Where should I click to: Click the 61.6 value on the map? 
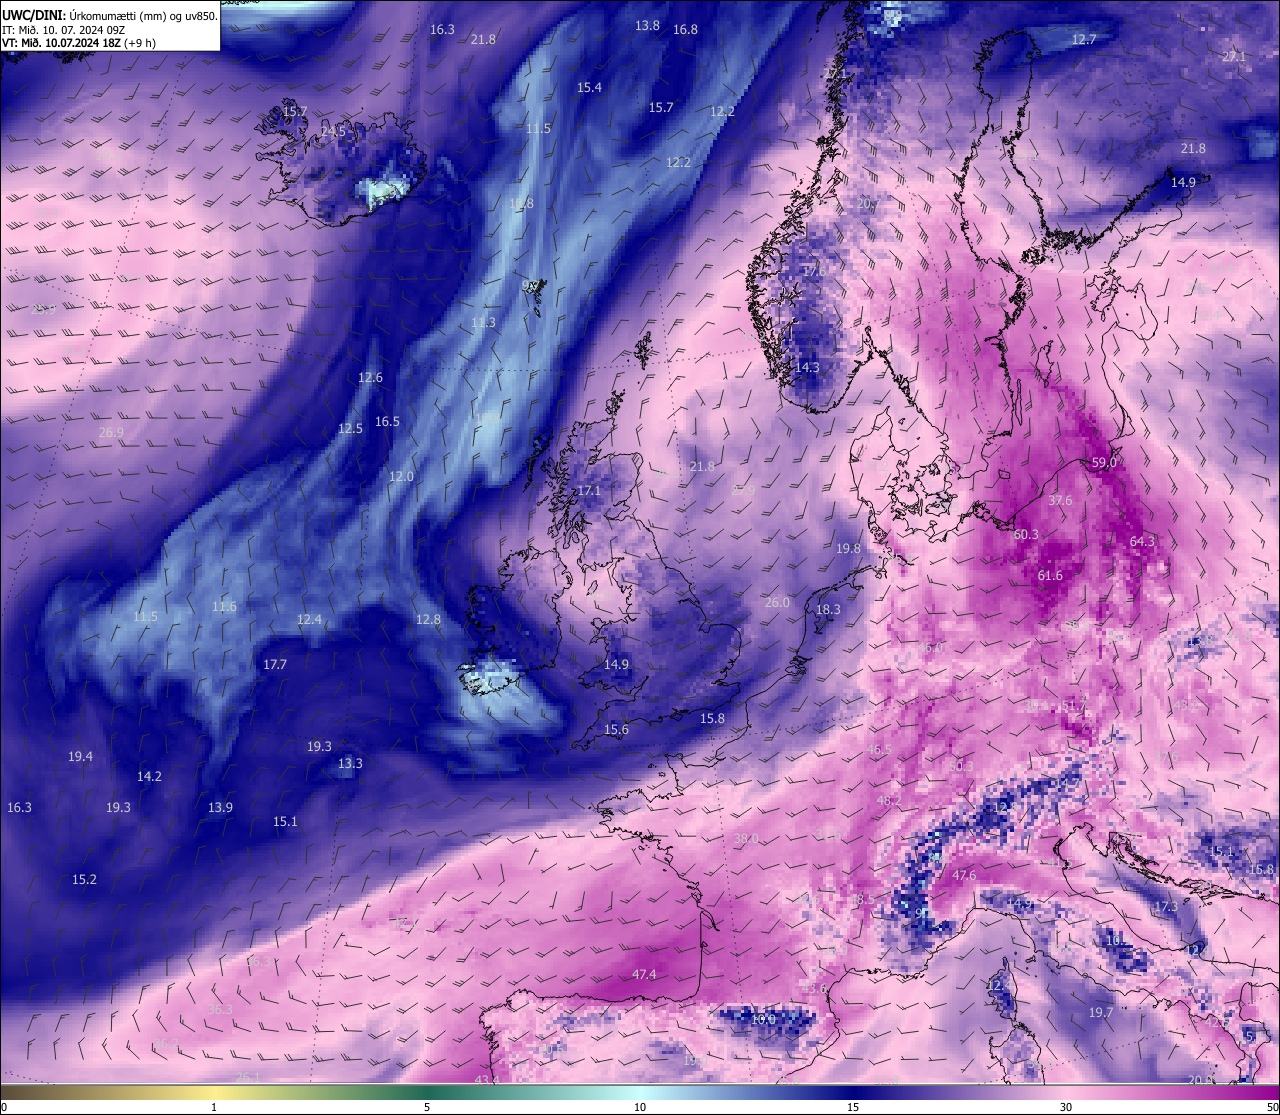click(1050, 575)
